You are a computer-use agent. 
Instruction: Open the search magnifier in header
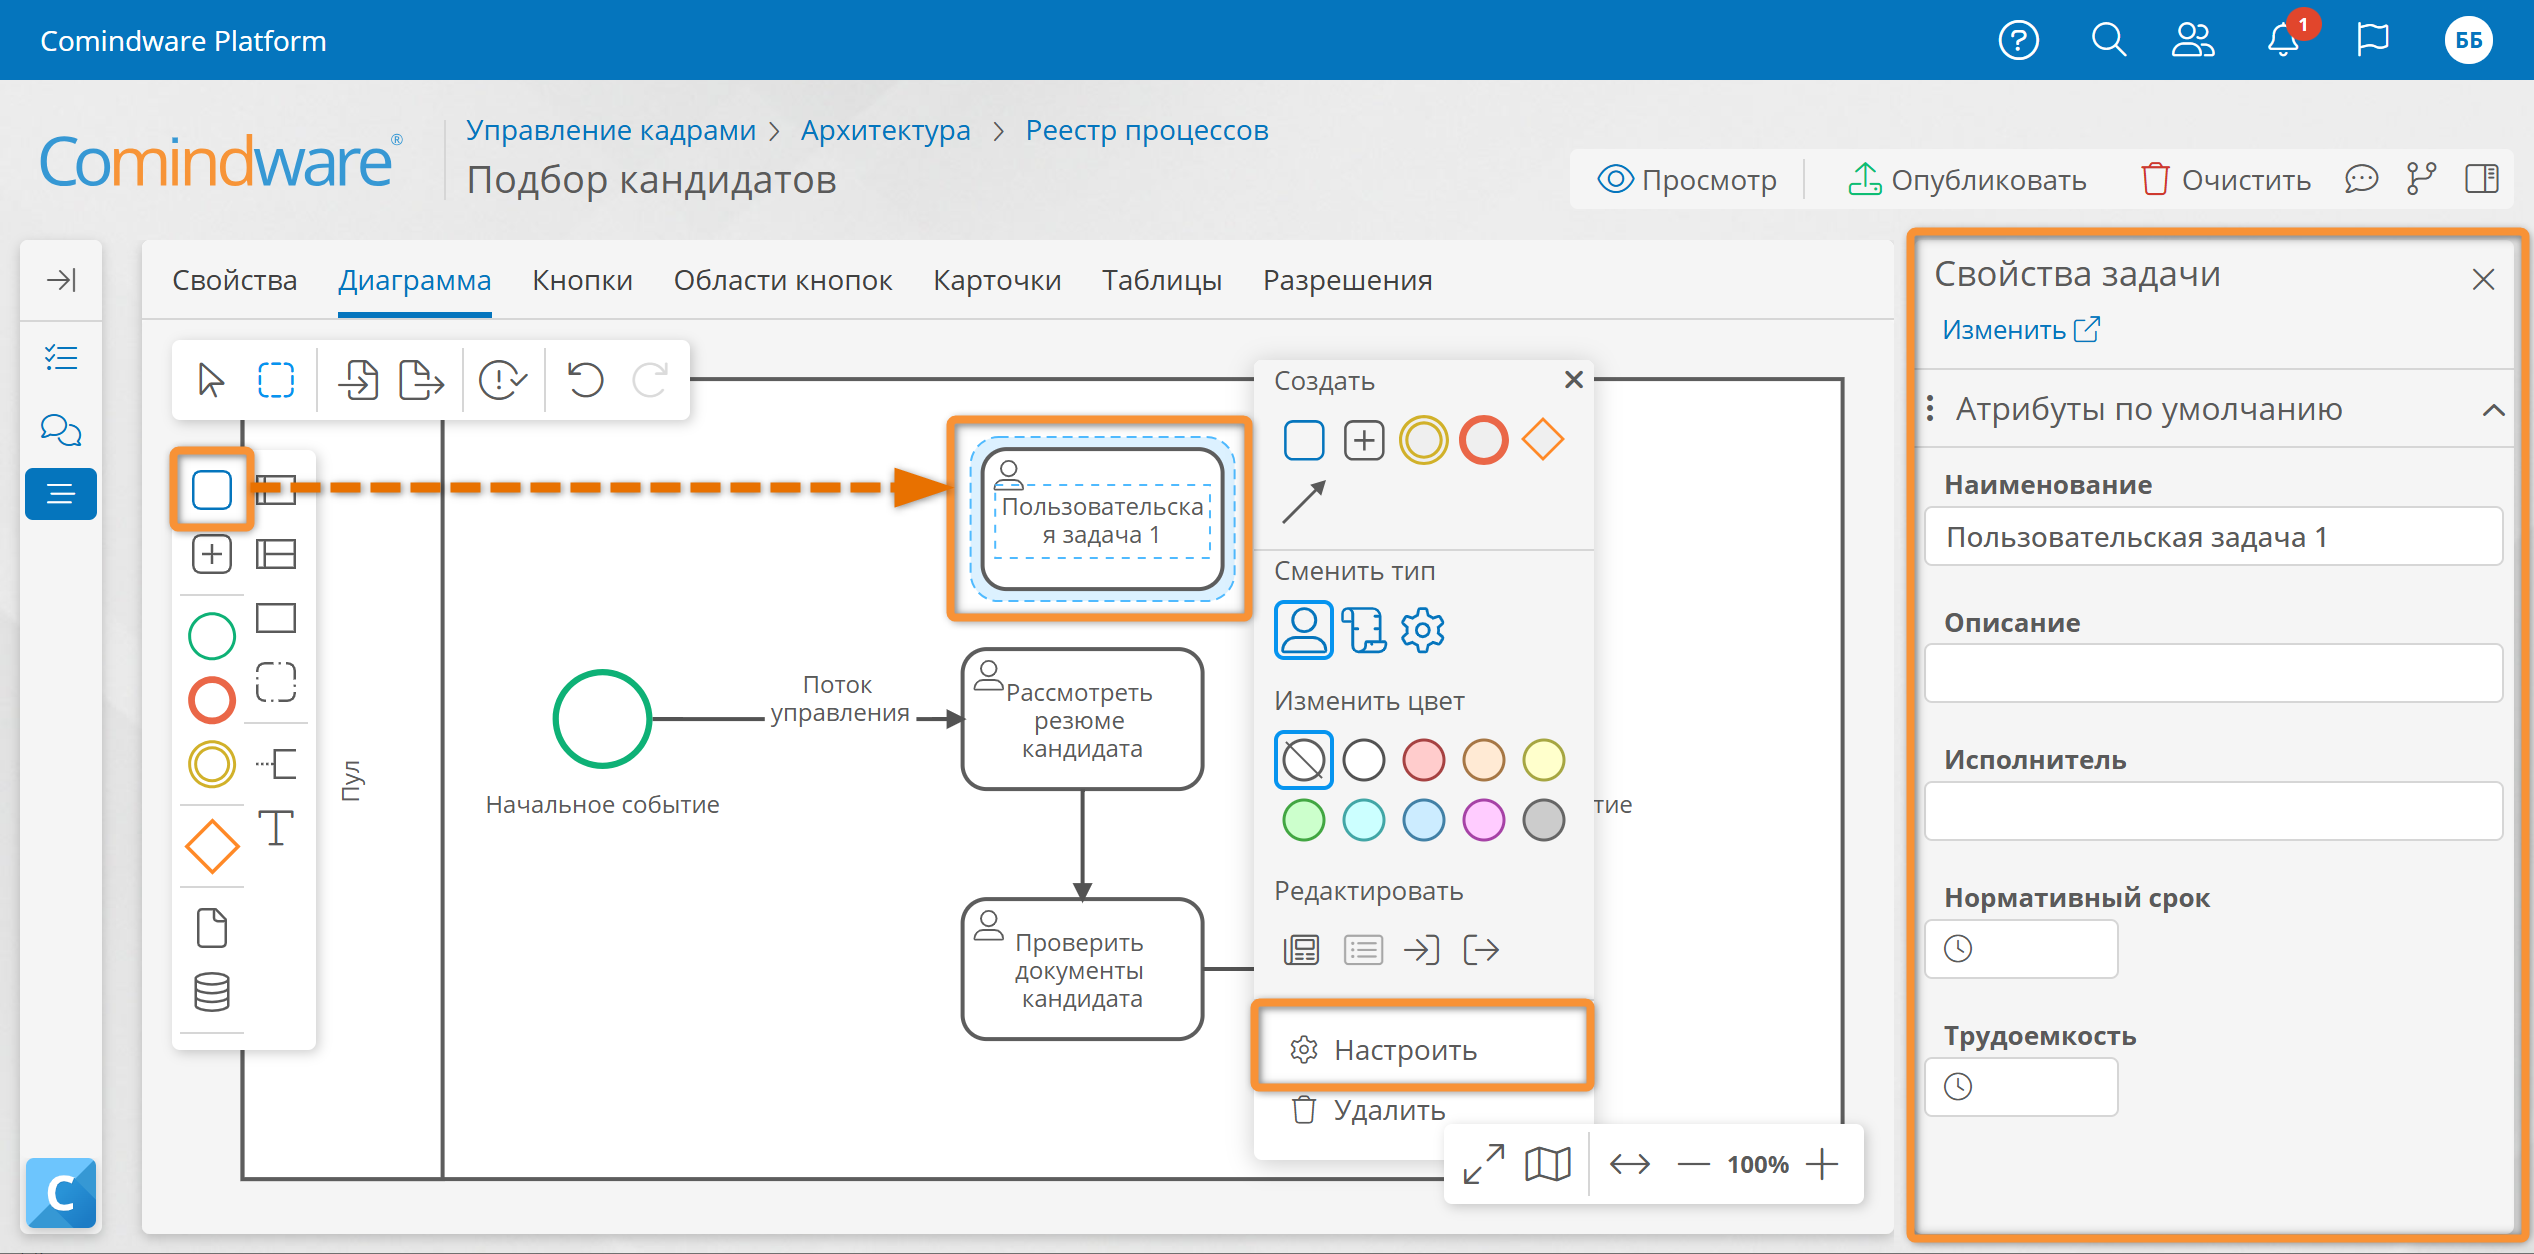pyautogui.click(x=2108, y=41)
